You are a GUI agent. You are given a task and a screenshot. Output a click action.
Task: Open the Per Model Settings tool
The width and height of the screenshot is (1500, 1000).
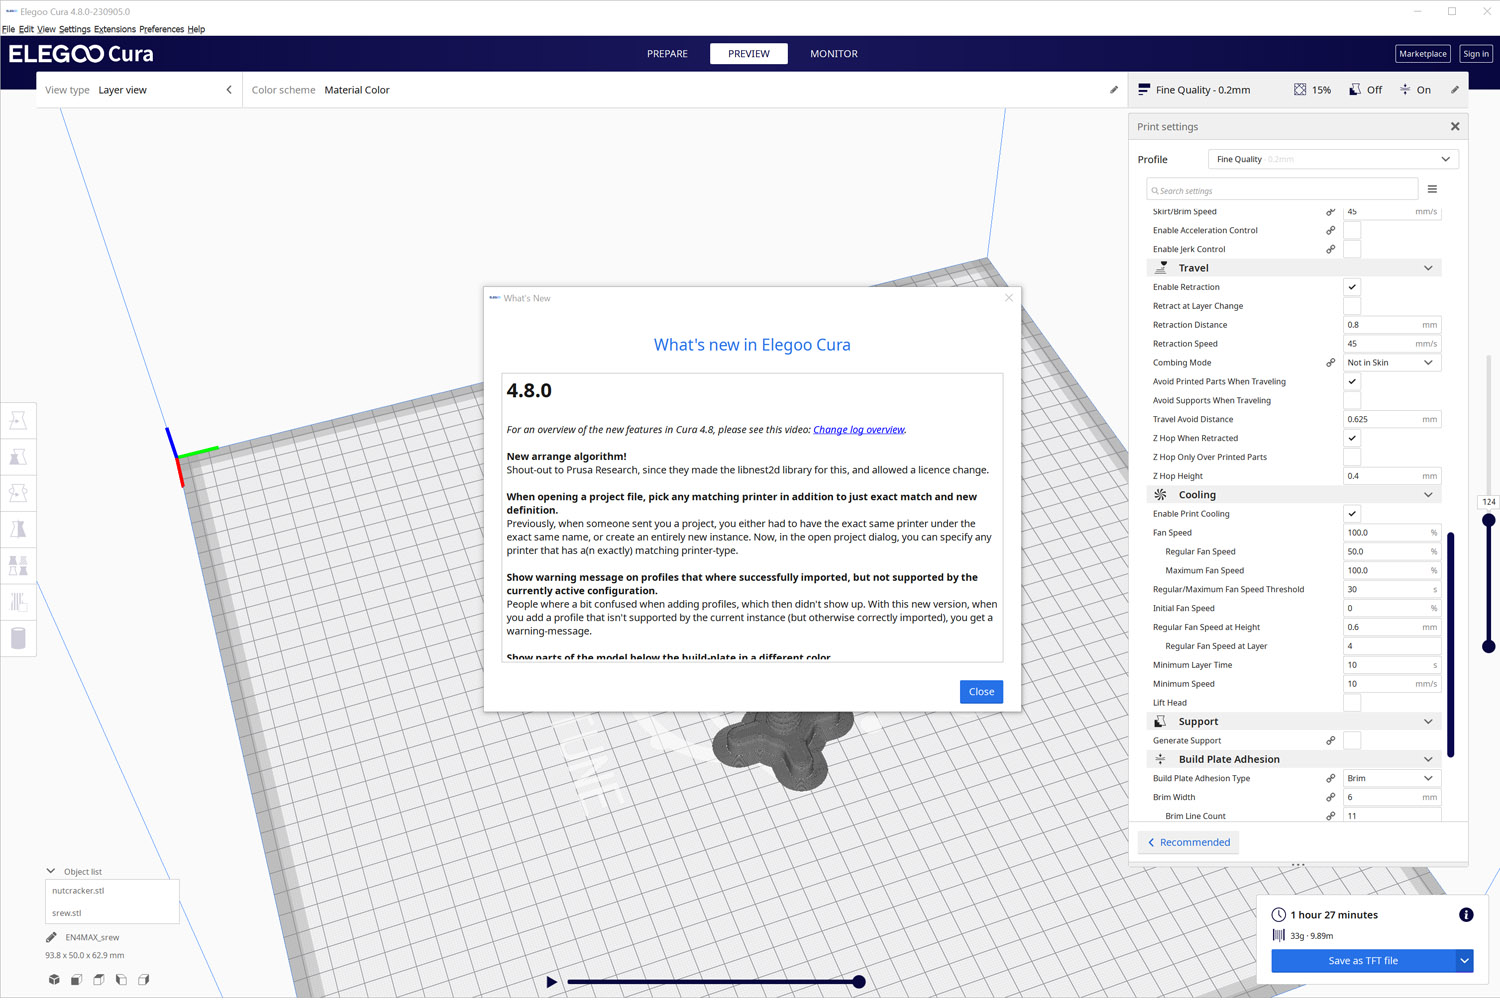[18, 565]
